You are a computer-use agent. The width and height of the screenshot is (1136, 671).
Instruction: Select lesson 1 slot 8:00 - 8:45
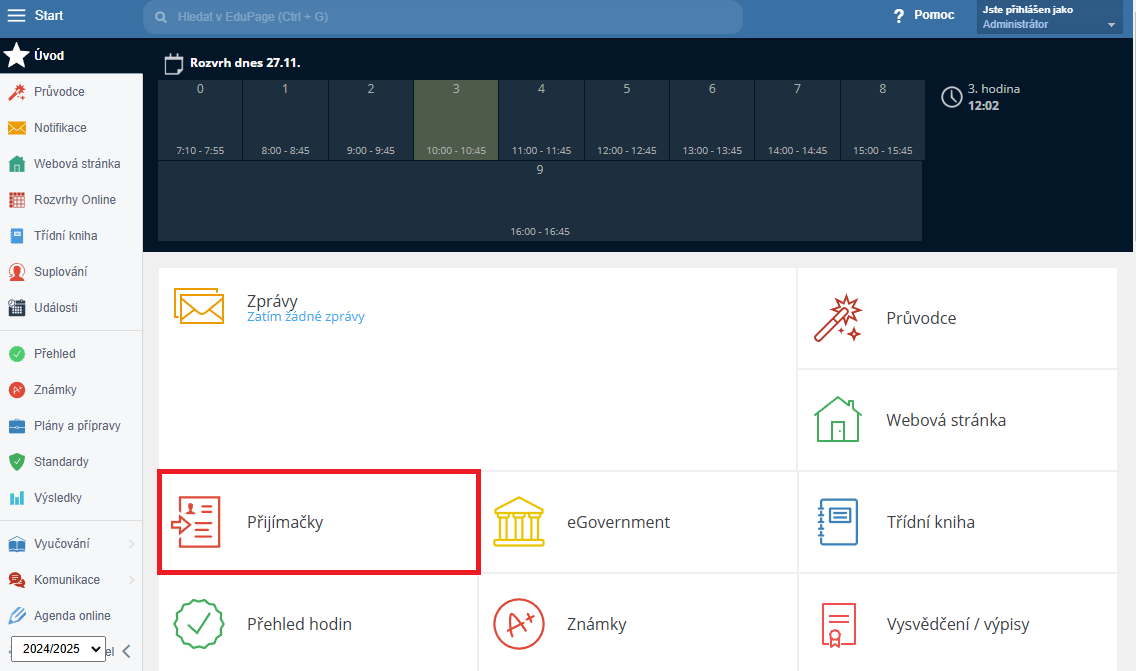285,120
